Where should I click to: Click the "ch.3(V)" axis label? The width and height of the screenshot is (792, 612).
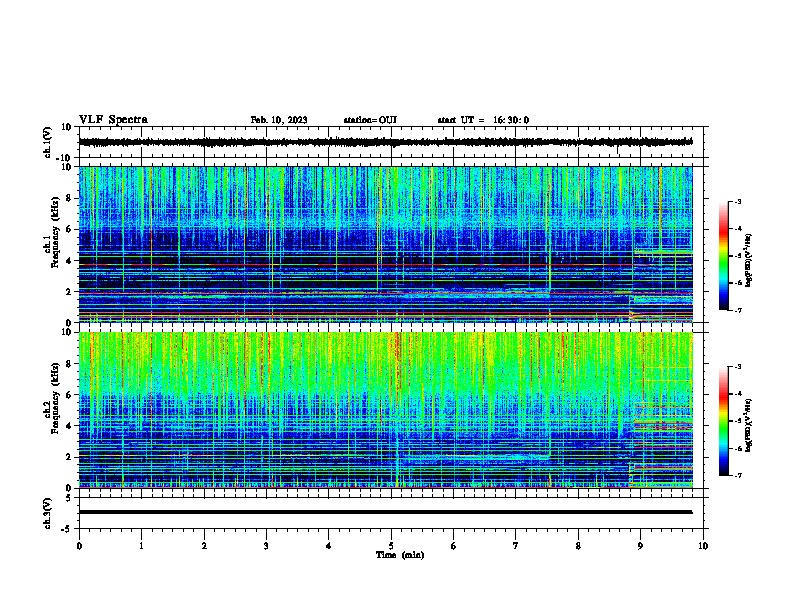[x=47, y=513]
